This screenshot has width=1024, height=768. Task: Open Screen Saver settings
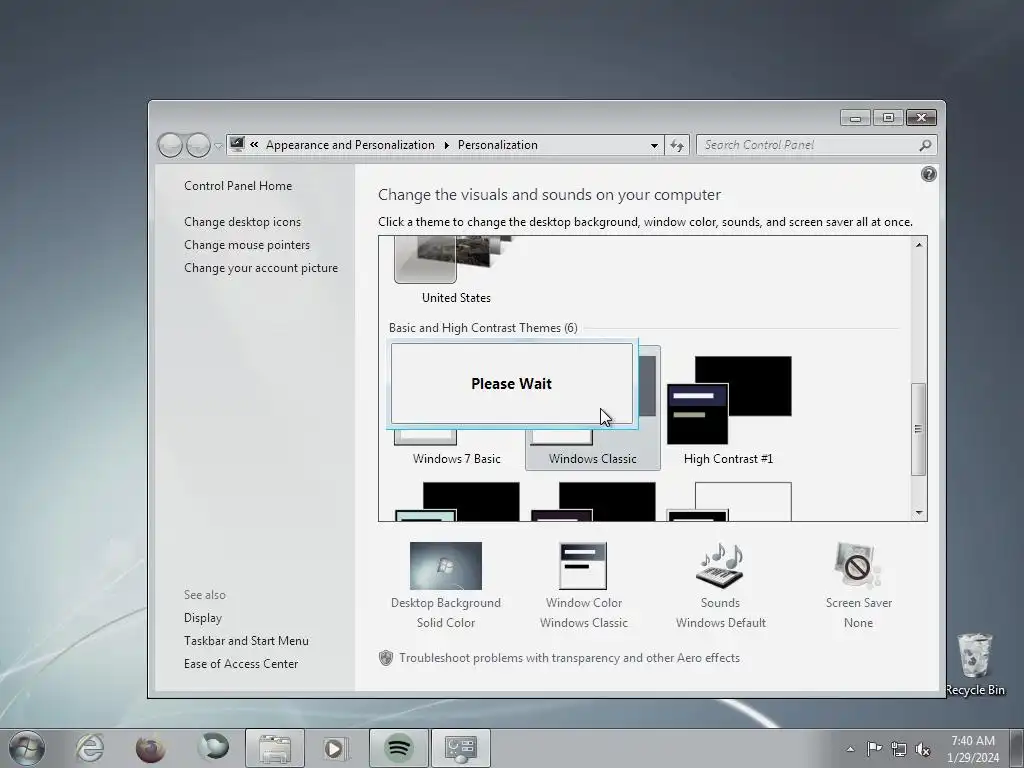(858, 586)
